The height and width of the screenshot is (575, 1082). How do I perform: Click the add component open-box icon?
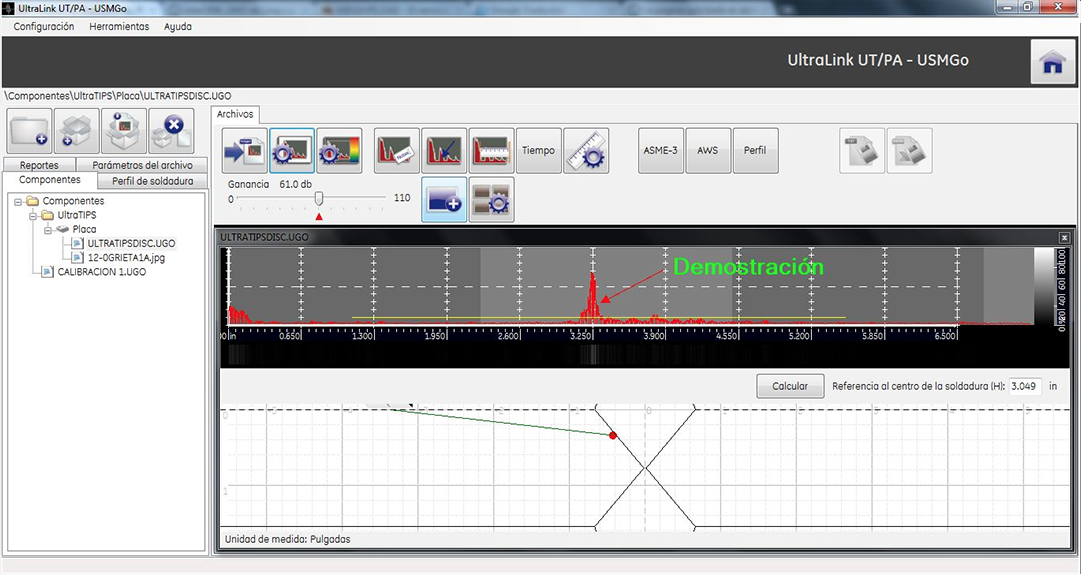(x=77, y=130)
